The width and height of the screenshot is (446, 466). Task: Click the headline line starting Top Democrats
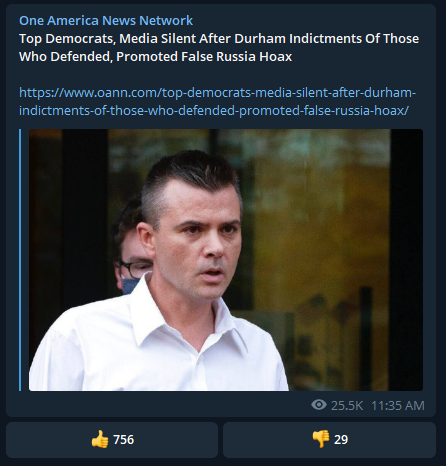point(219,39)
